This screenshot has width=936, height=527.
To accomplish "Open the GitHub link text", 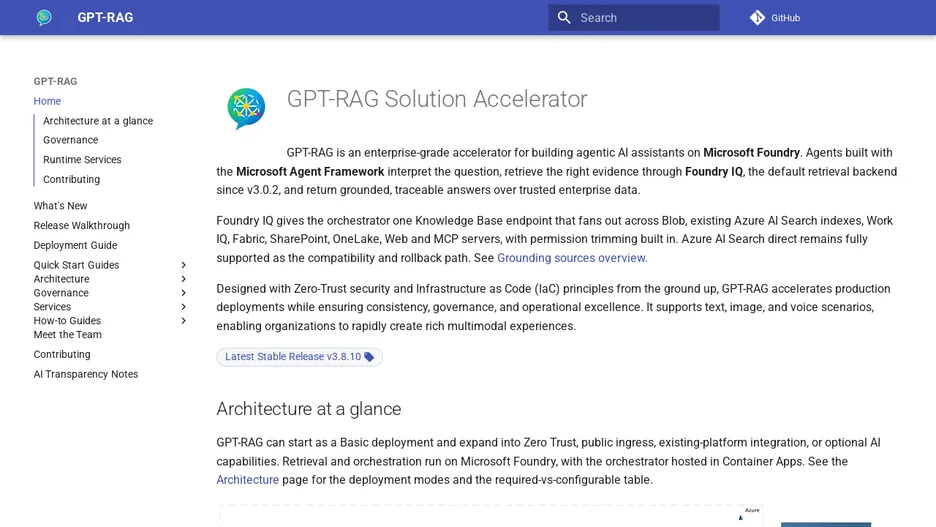I will pos(785,18).
